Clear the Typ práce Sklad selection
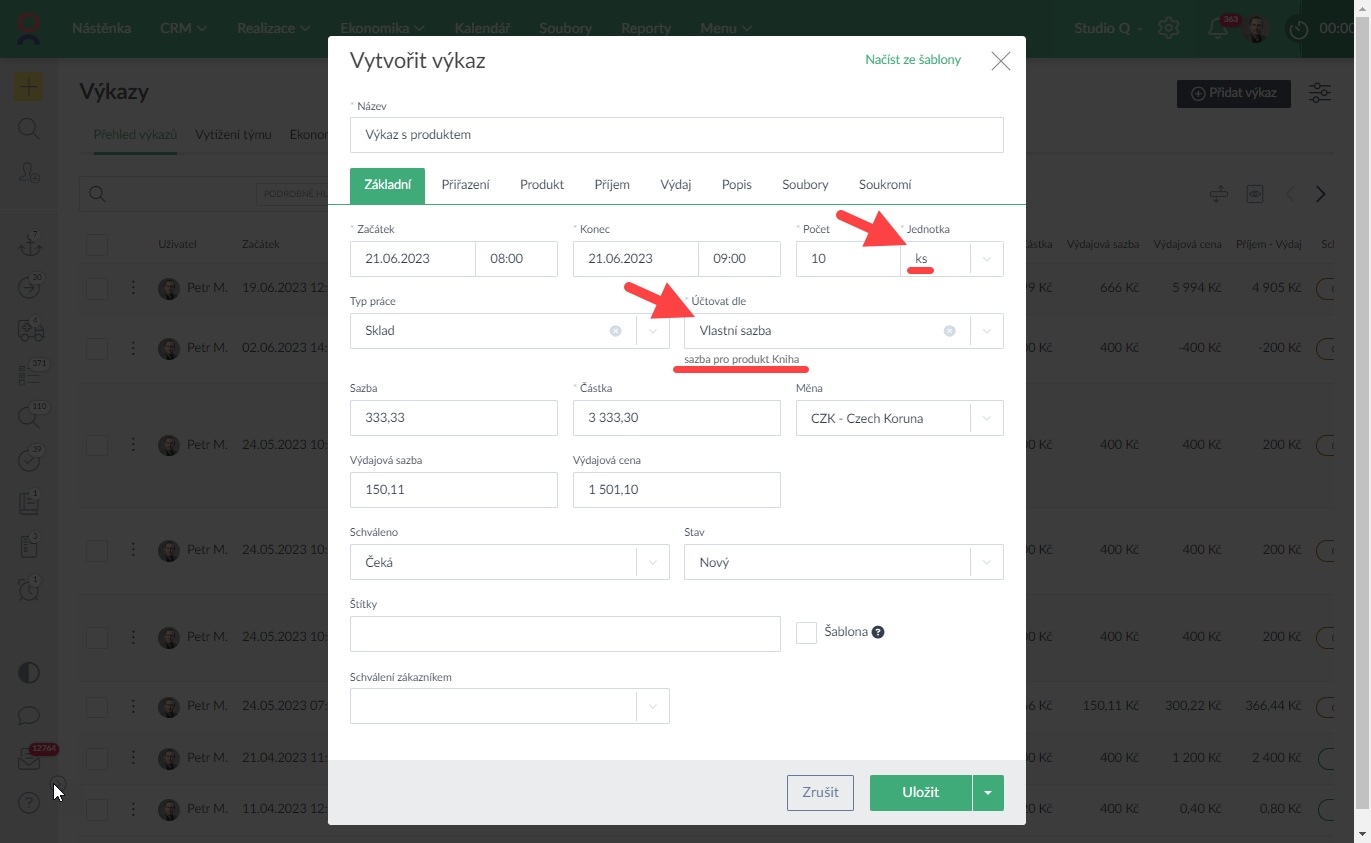This screenshot has width=1371, height=843. click(x=615, y=331)
